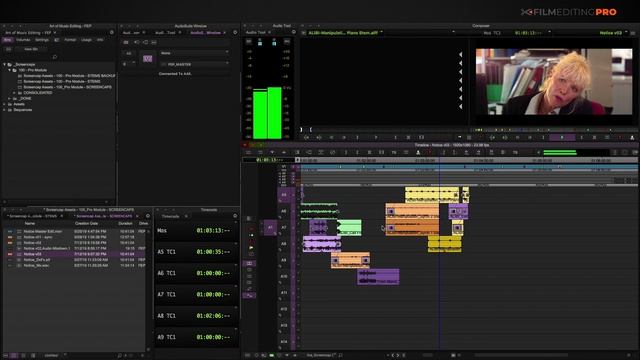Viewport: 640px width, 360px height.
Task: Open the AudioSuite plug-in selection dropdown showing None
Action: 194,53
